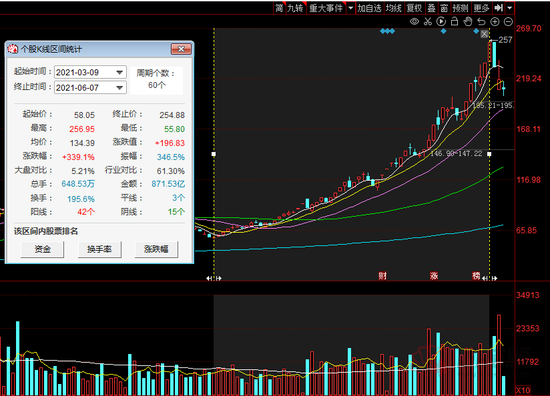550x396 pixels.
Task: Click the 金额 value 871.53亿
Action: pyautogui.click(x=168, y=184)
